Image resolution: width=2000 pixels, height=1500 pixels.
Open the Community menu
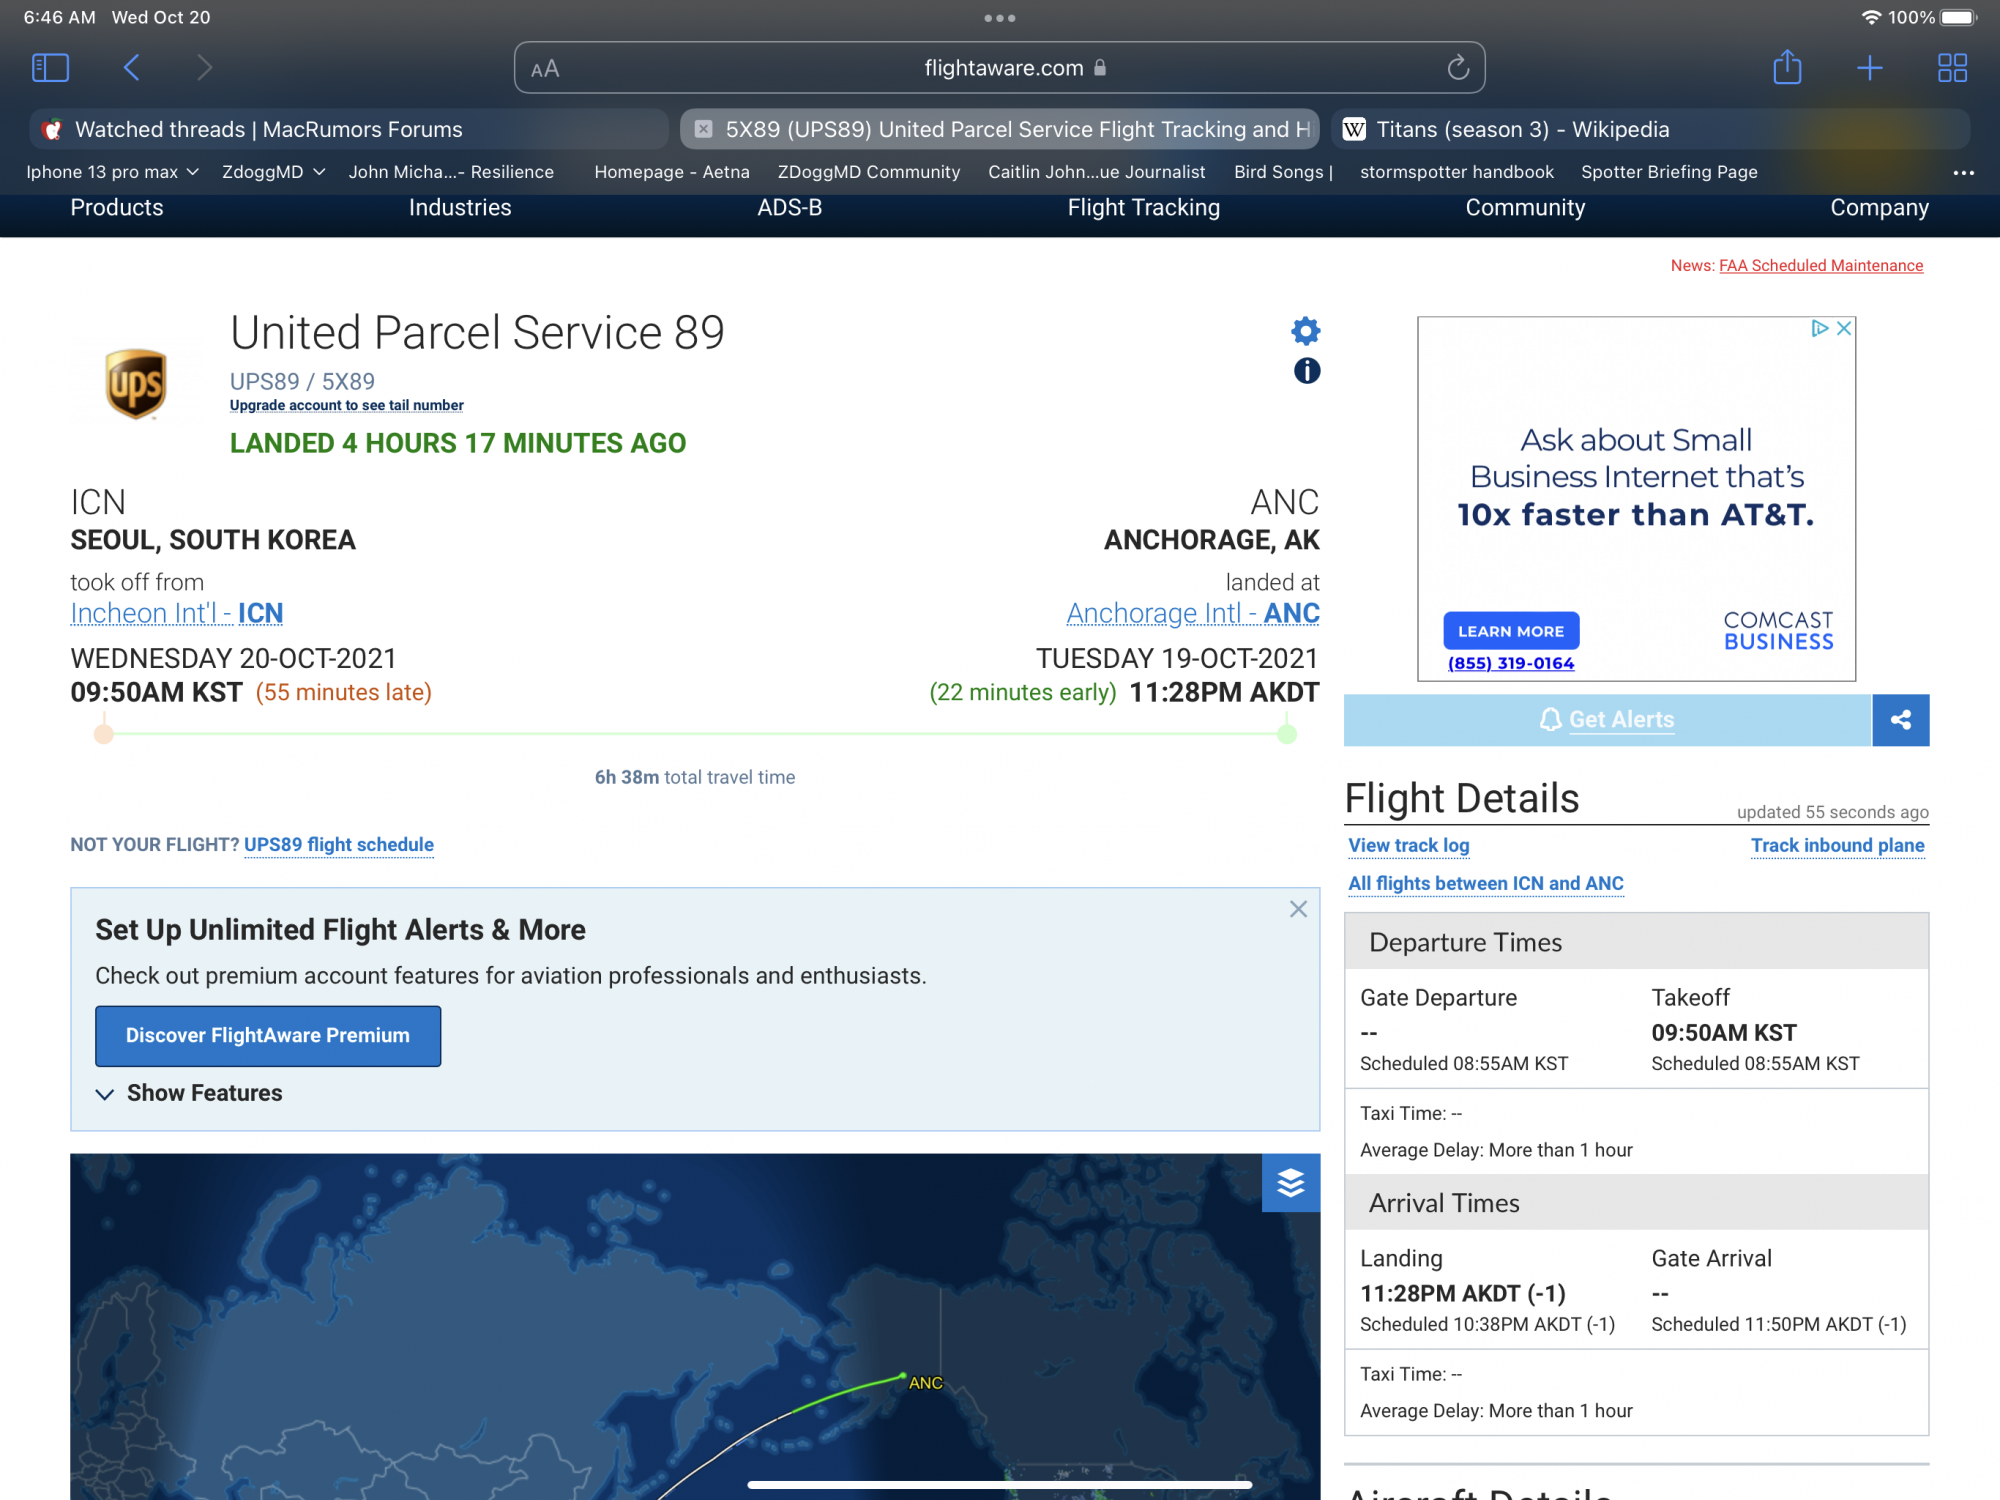point(1525,208)
